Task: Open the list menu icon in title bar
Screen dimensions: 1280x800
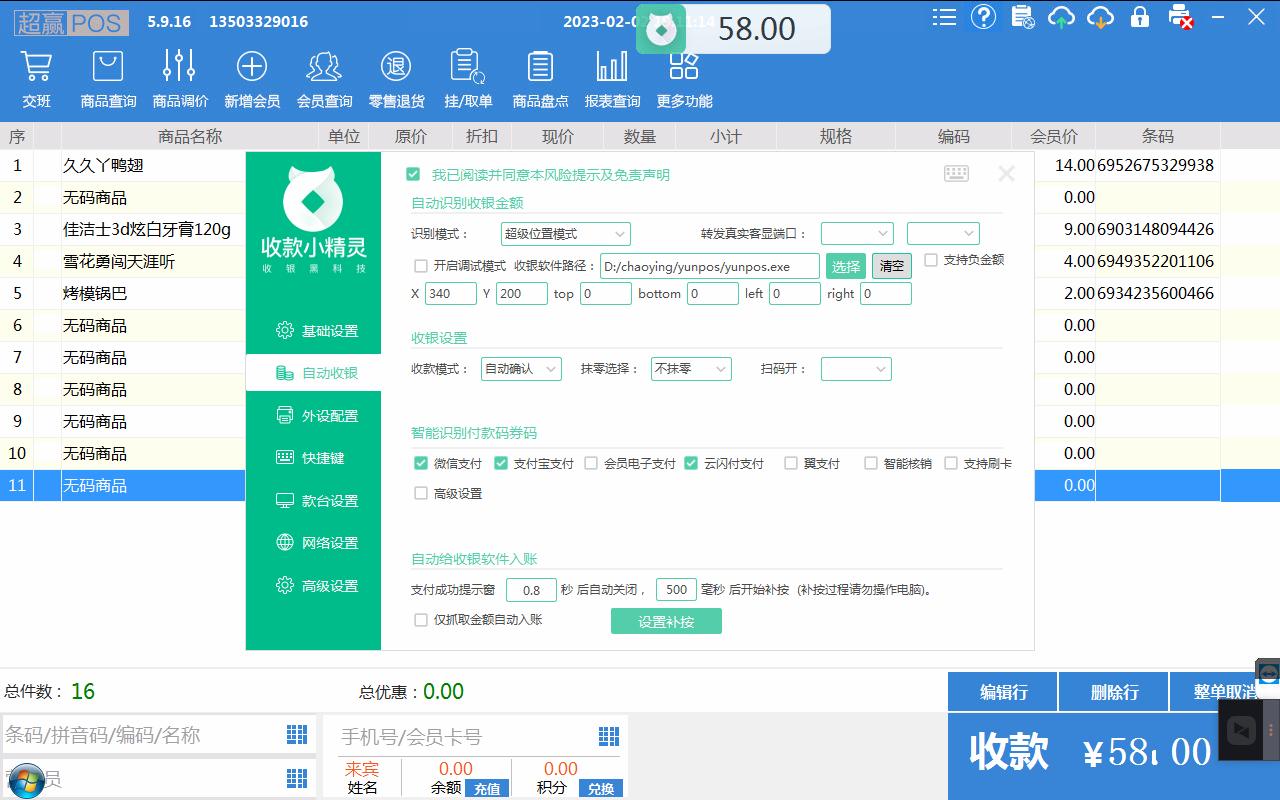Action: 943,17
